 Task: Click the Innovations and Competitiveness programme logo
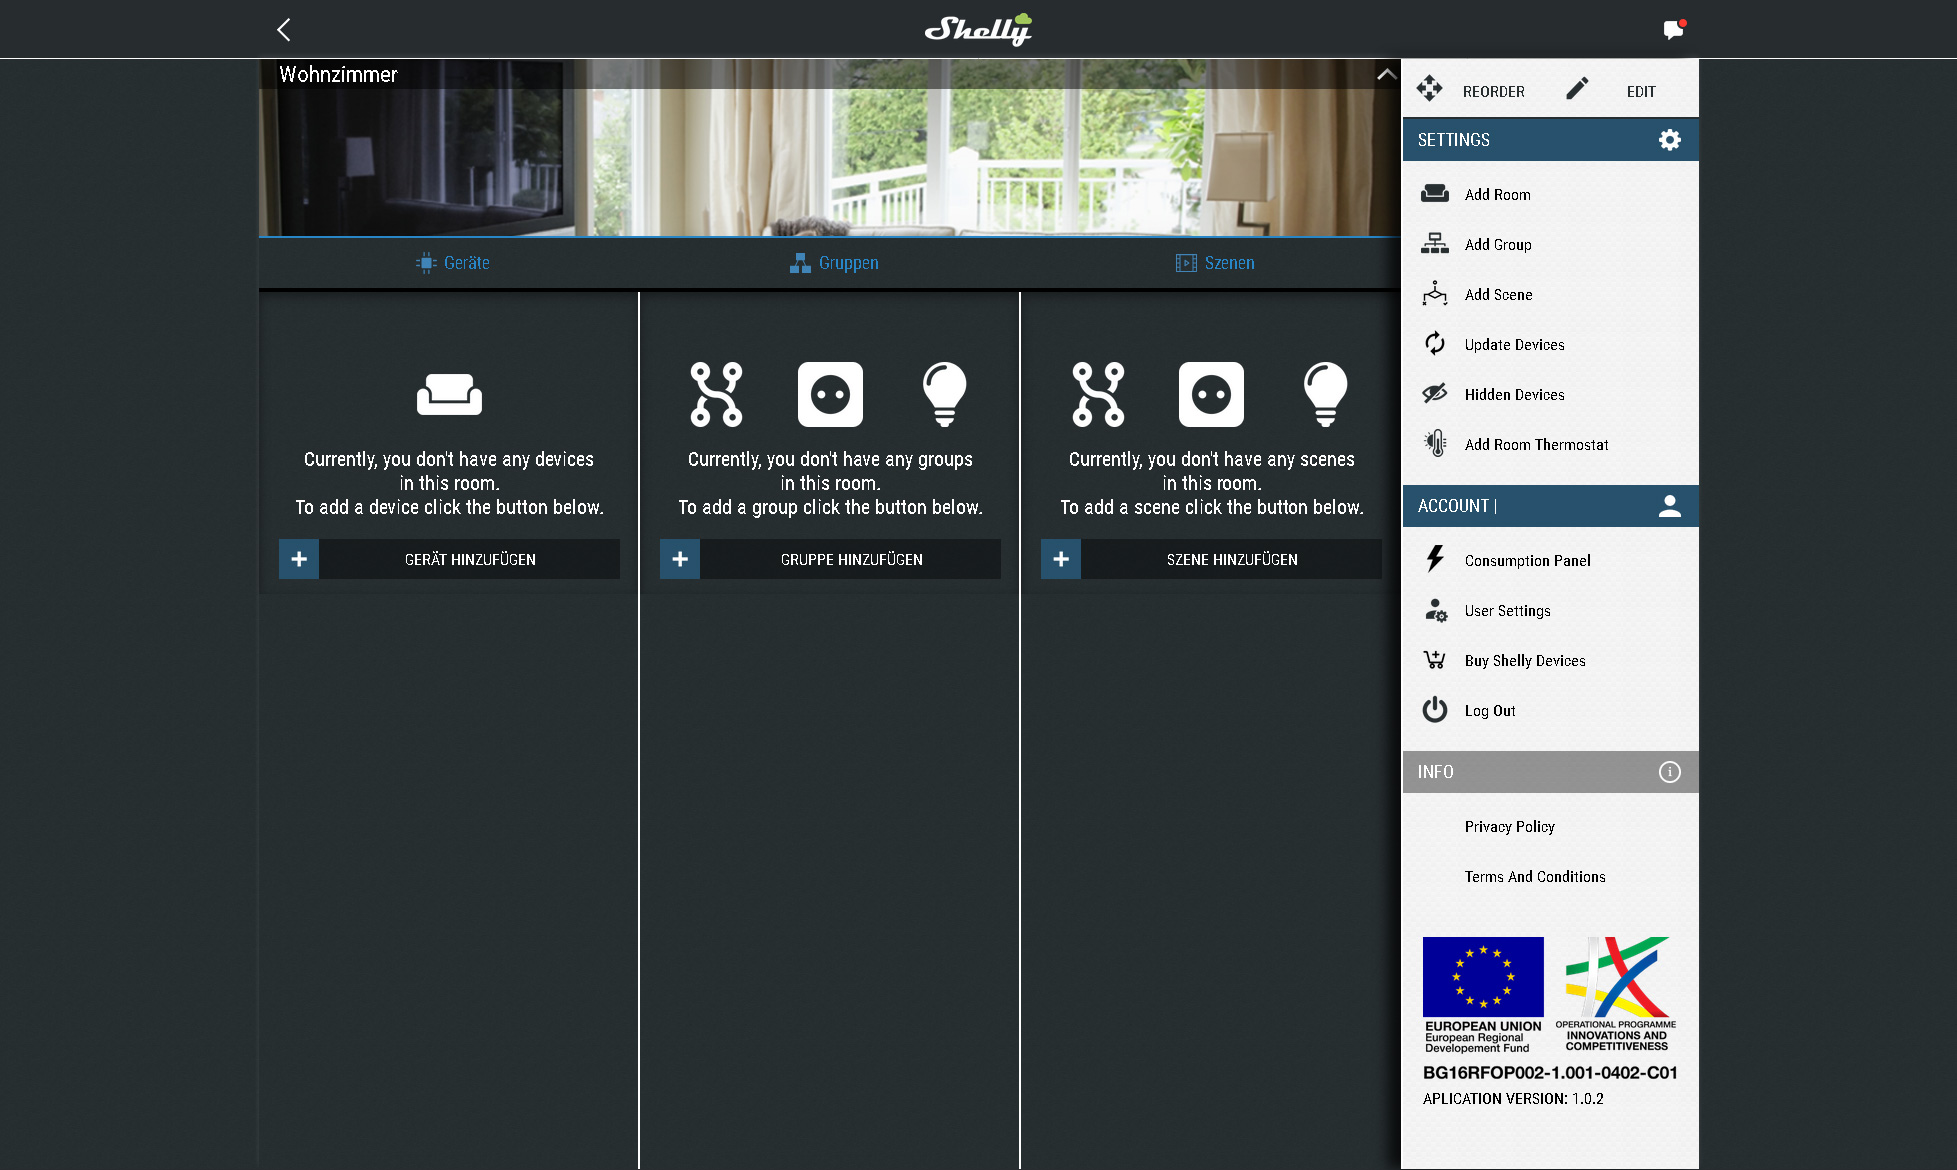point(1616,994)
